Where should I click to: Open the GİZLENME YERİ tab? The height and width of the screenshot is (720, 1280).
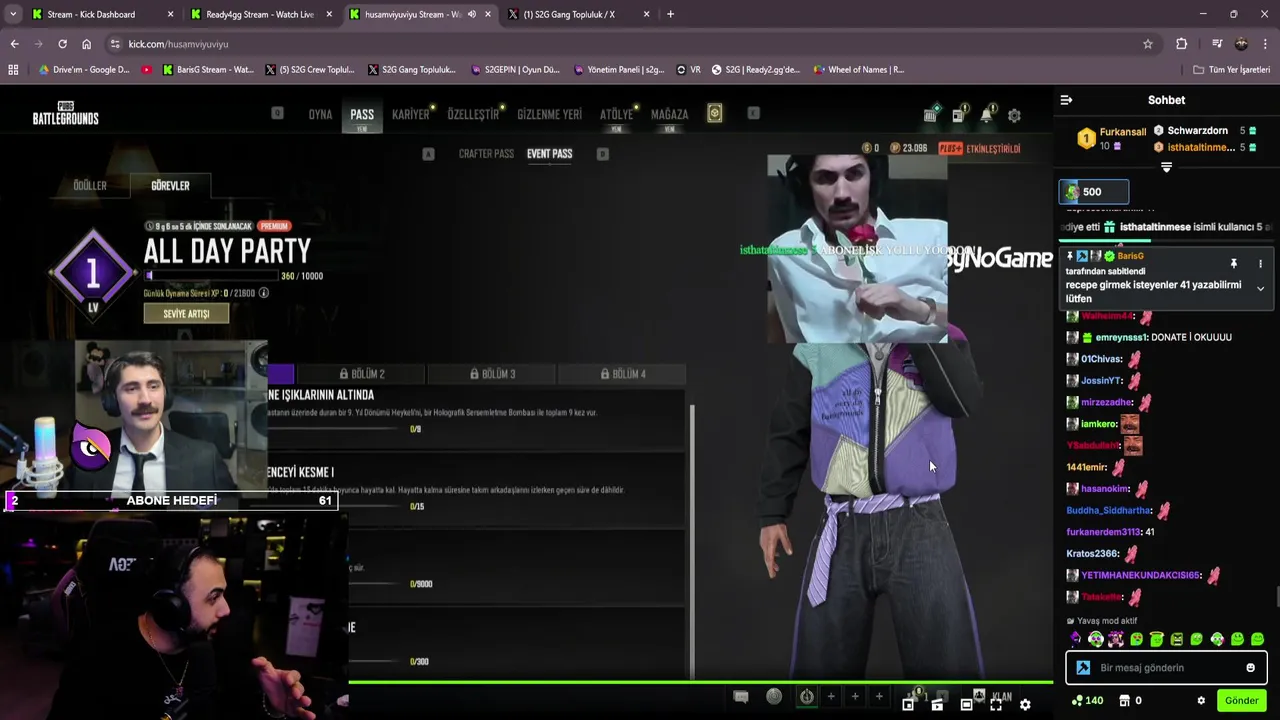point(549,114)
